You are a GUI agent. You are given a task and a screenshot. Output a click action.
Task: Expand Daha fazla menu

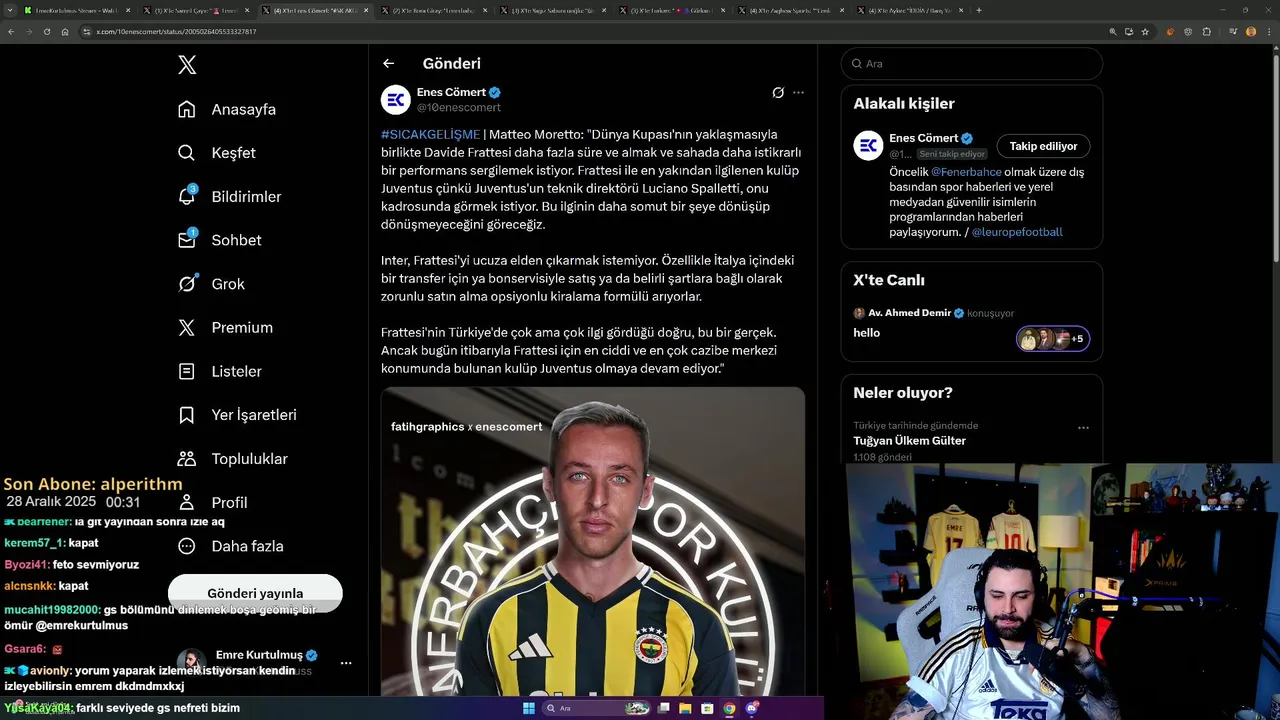[230, 546]
